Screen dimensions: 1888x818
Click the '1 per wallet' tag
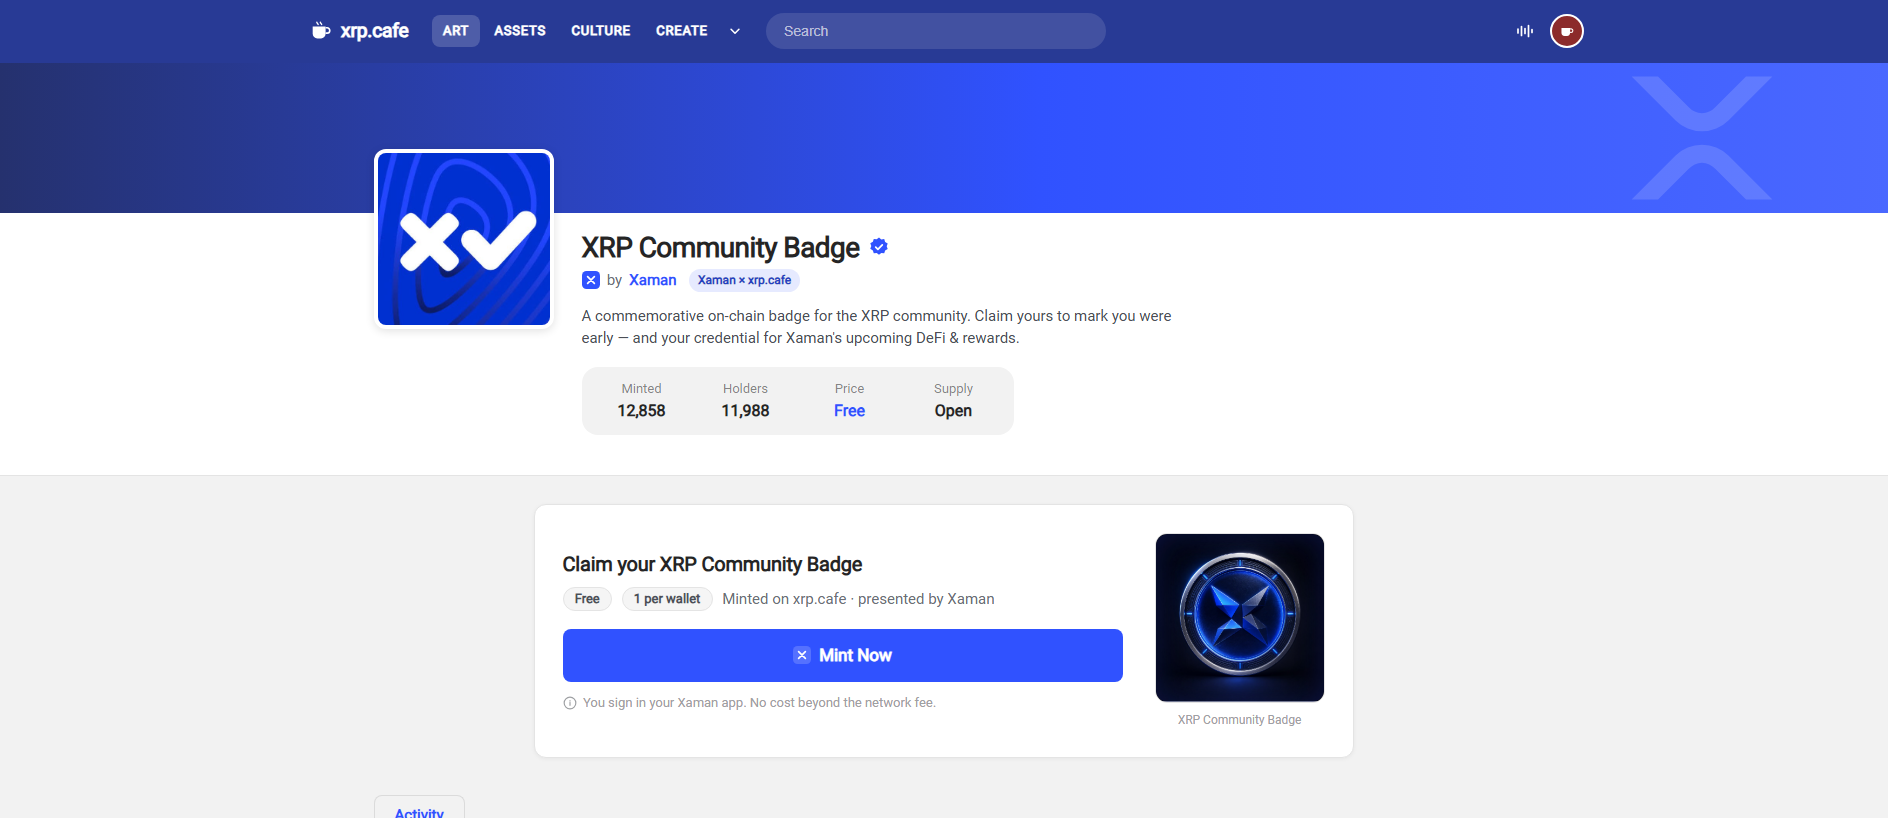pos(667,599)
